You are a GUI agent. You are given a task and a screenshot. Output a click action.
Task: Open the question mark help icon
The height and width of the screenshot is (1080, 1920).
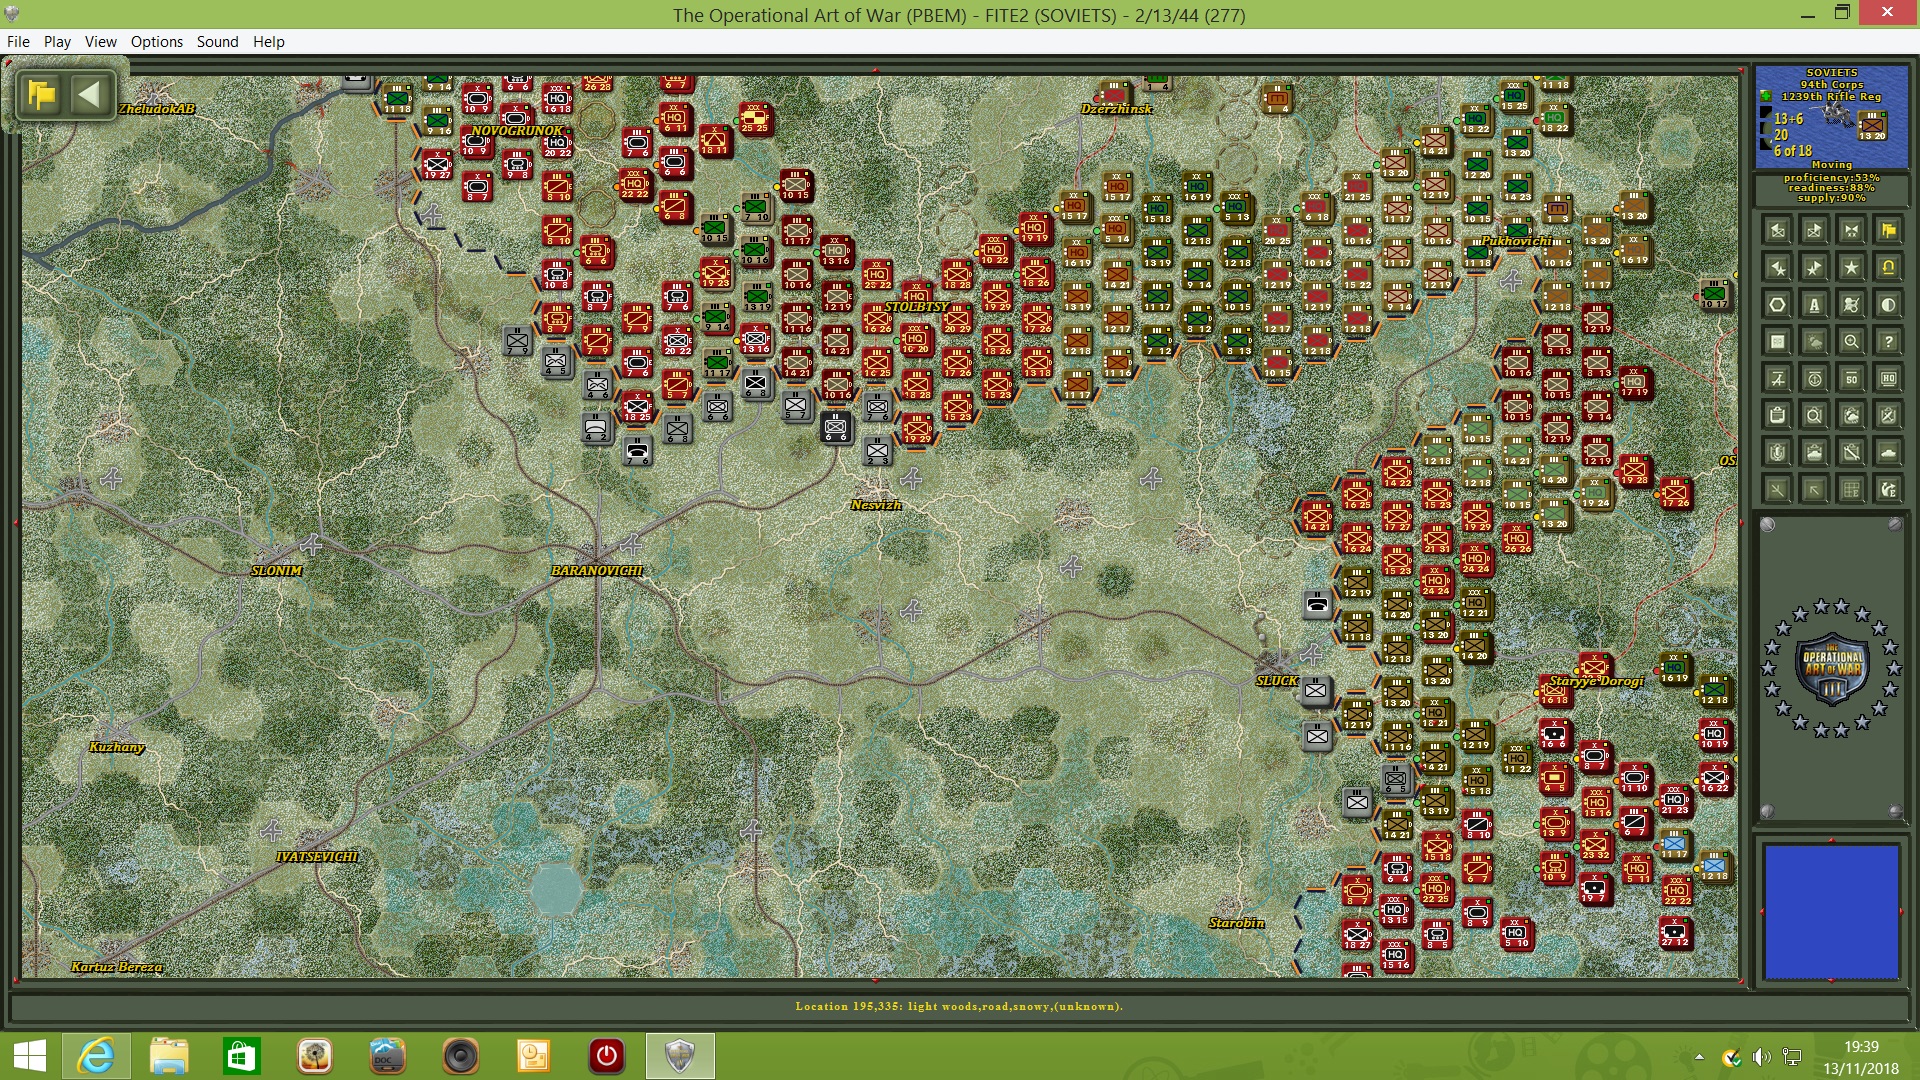click(1888, 342)
